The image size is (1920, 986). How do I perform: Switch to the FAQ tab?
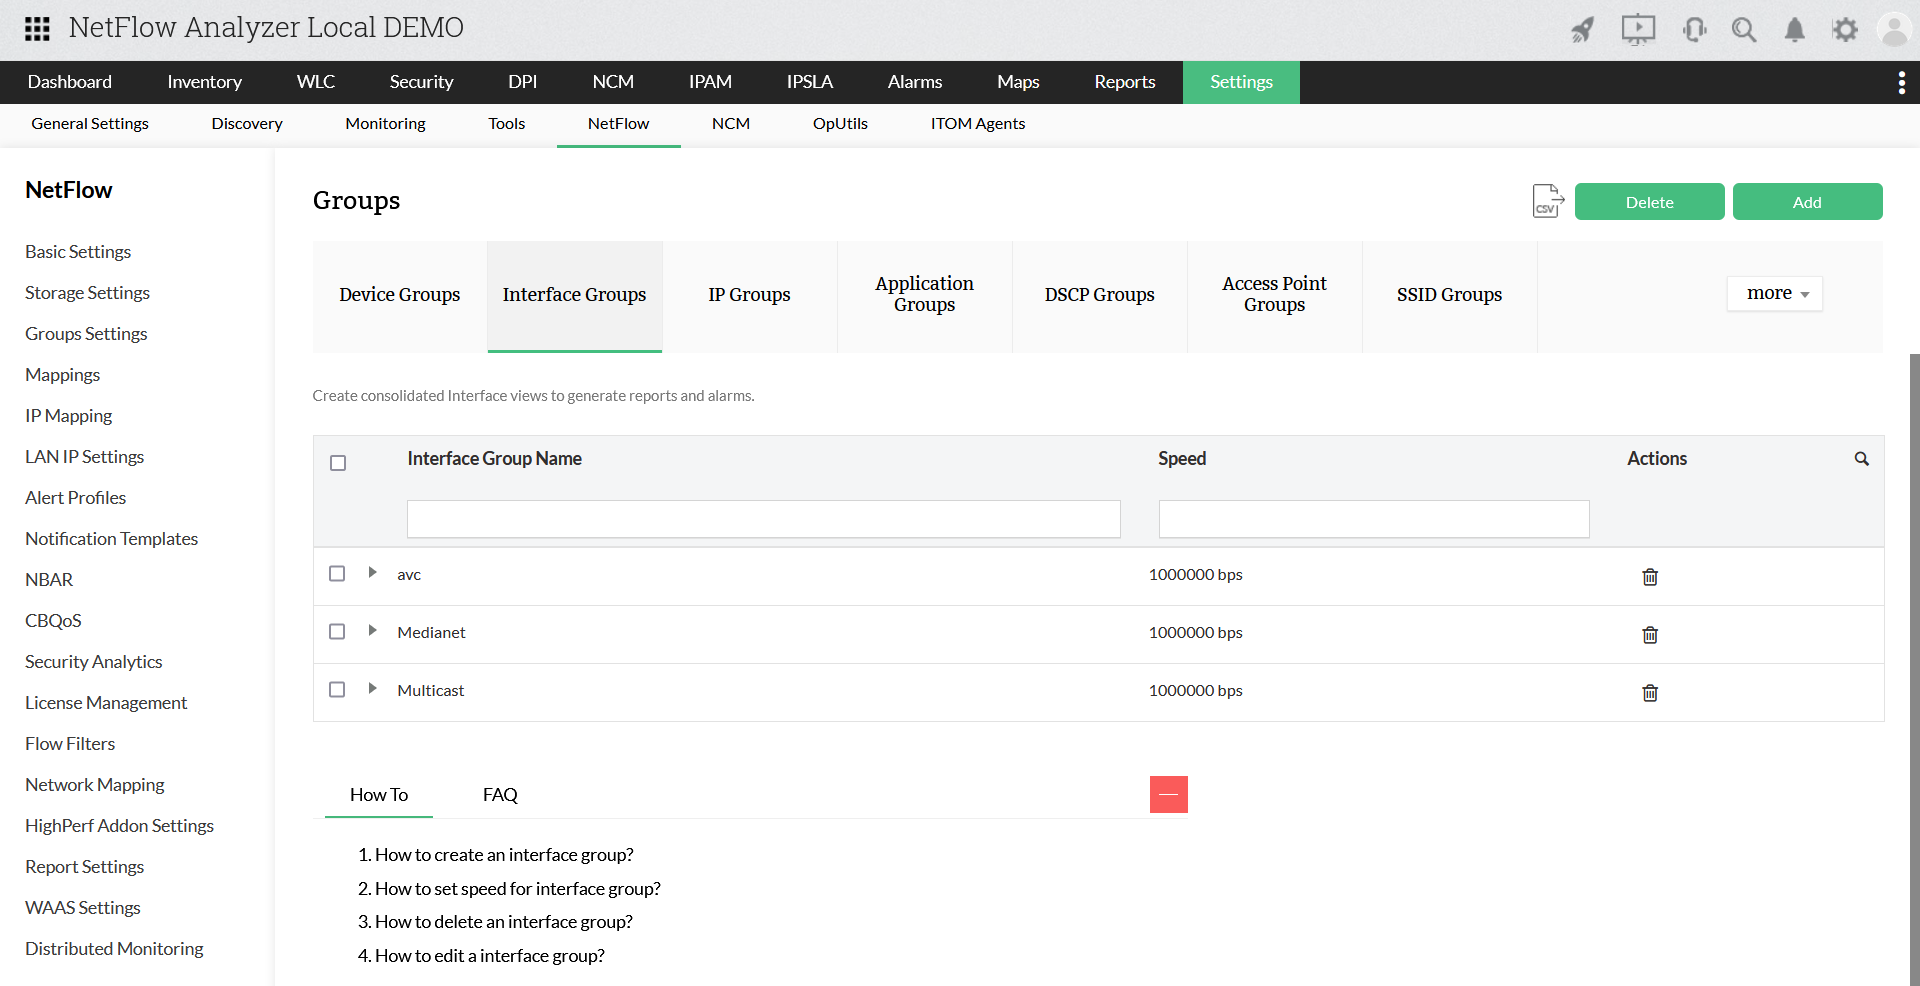pos(500,795)
